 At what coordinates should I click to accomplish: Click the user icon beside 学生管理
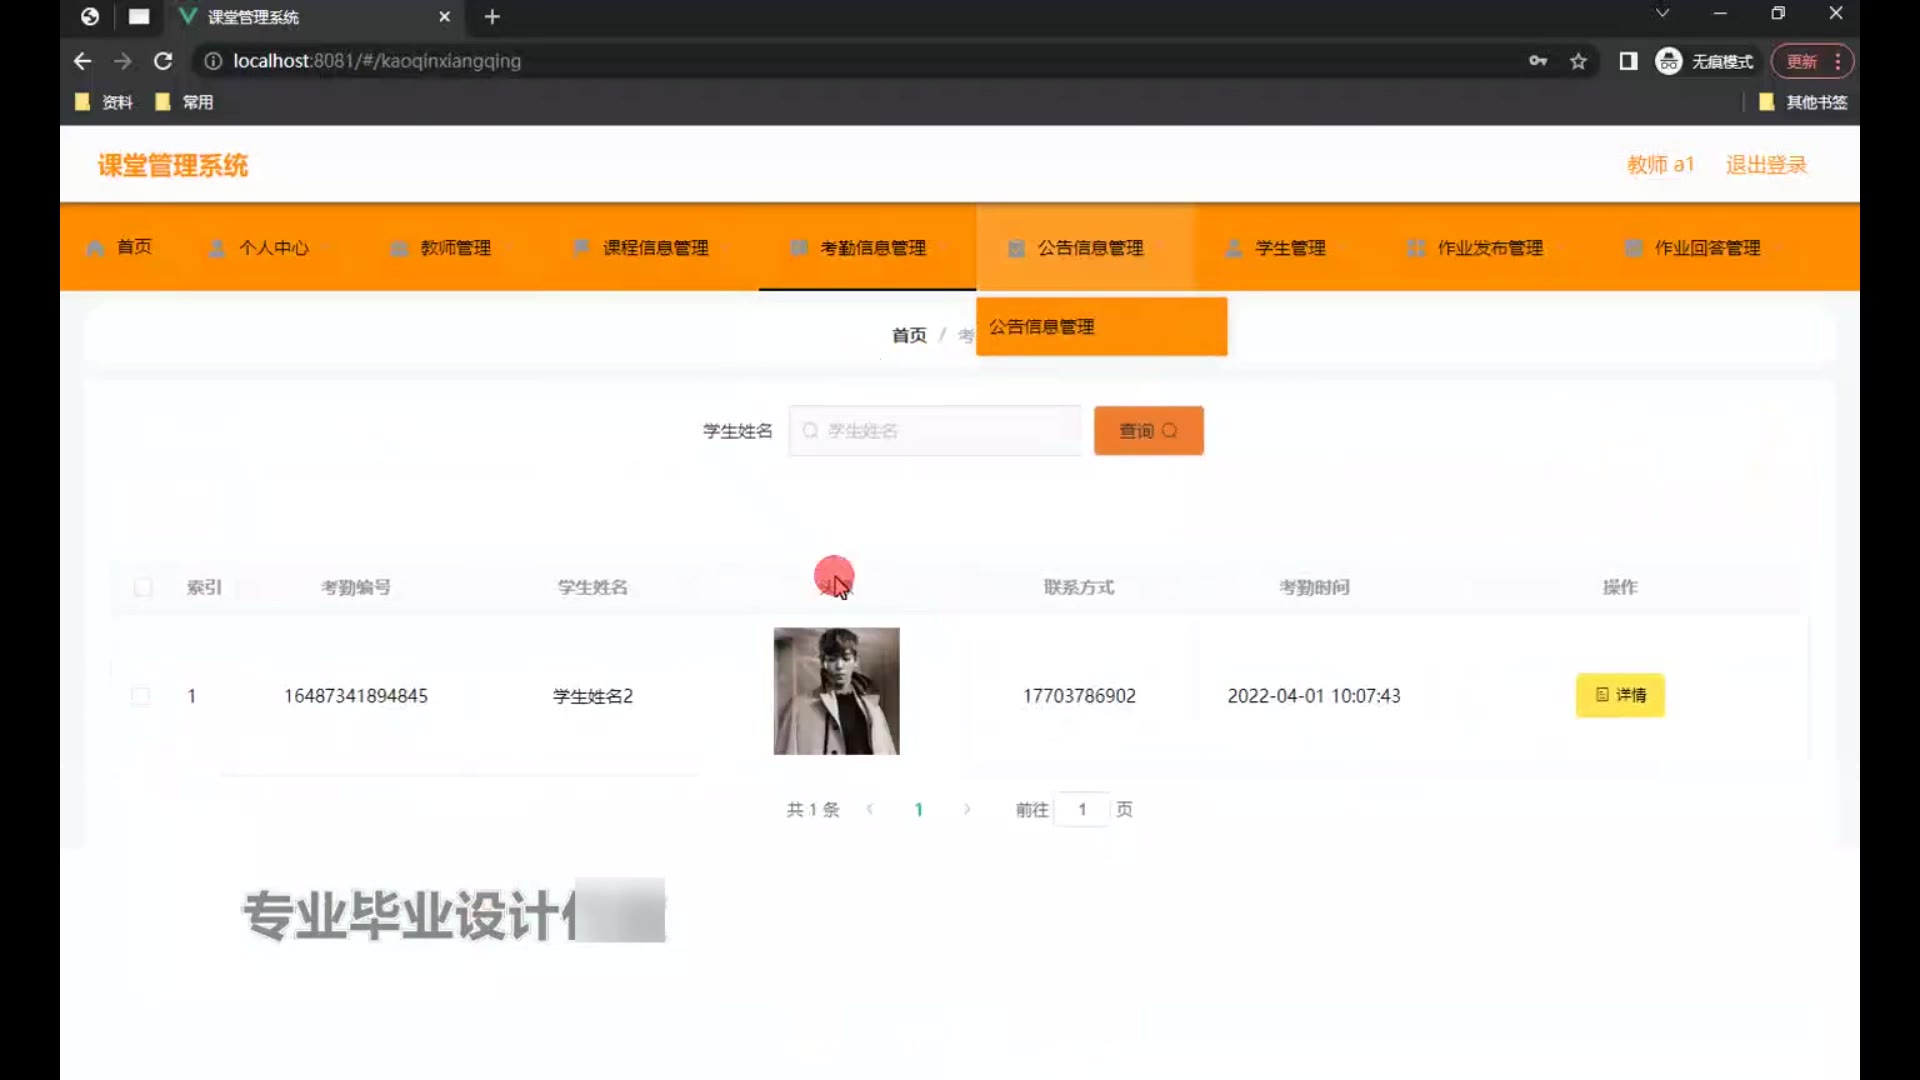[x=1234, y=248]
